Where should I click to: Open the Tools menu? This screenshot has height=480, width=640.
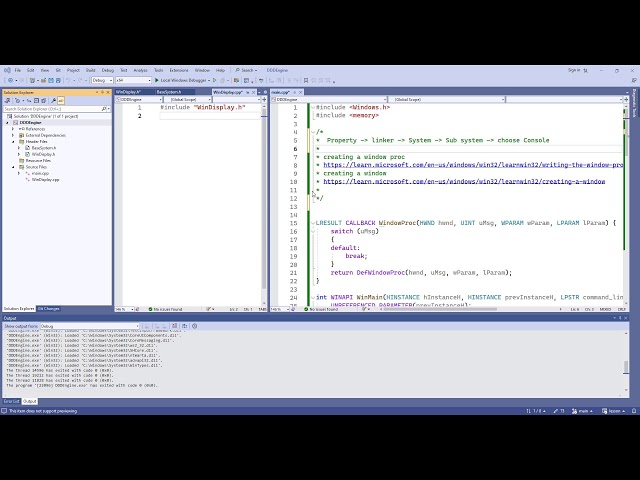point(158,70)
